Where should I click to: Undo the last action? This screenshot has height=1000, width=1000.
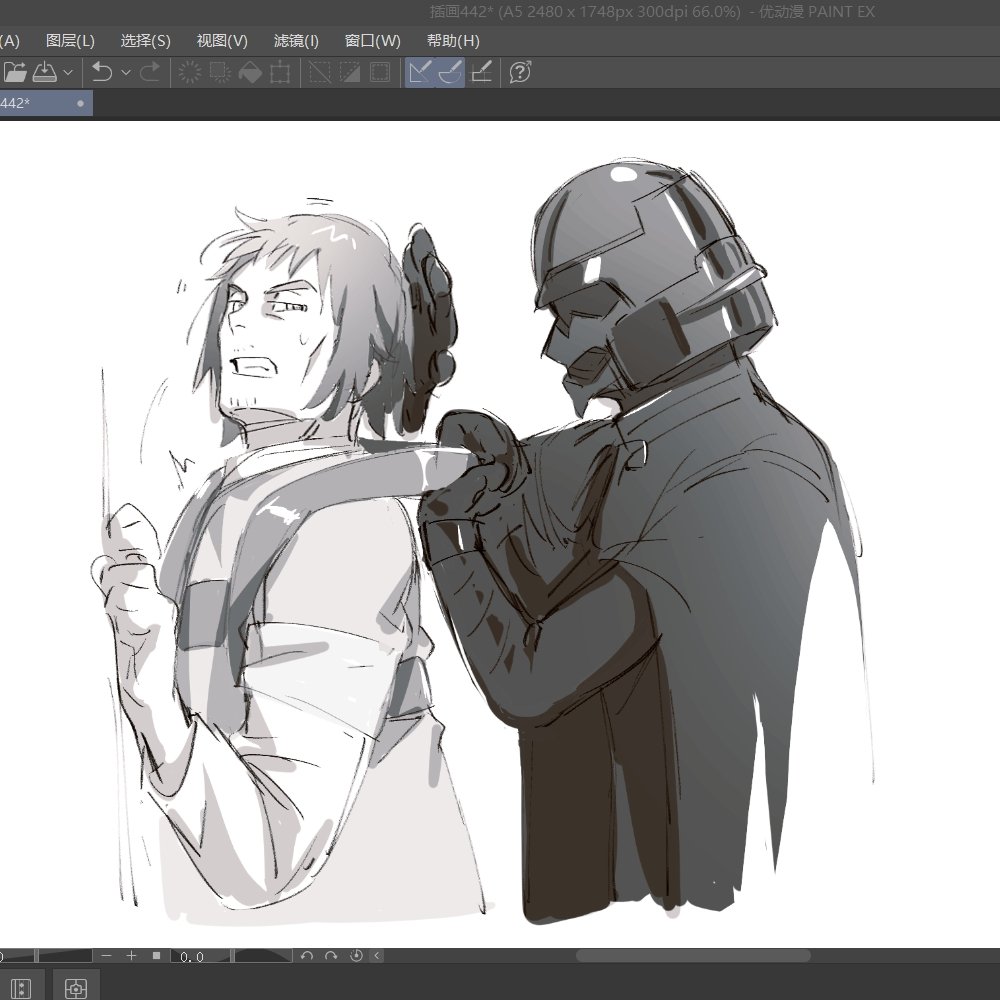102,72
